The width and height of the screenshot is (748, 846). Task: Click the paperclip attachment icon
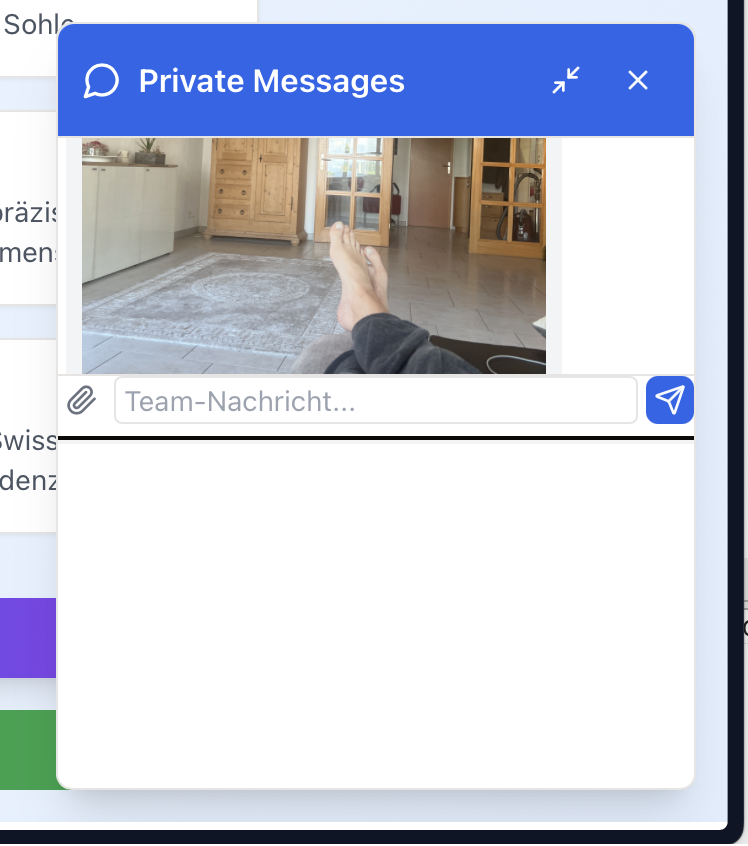point(81,401)
